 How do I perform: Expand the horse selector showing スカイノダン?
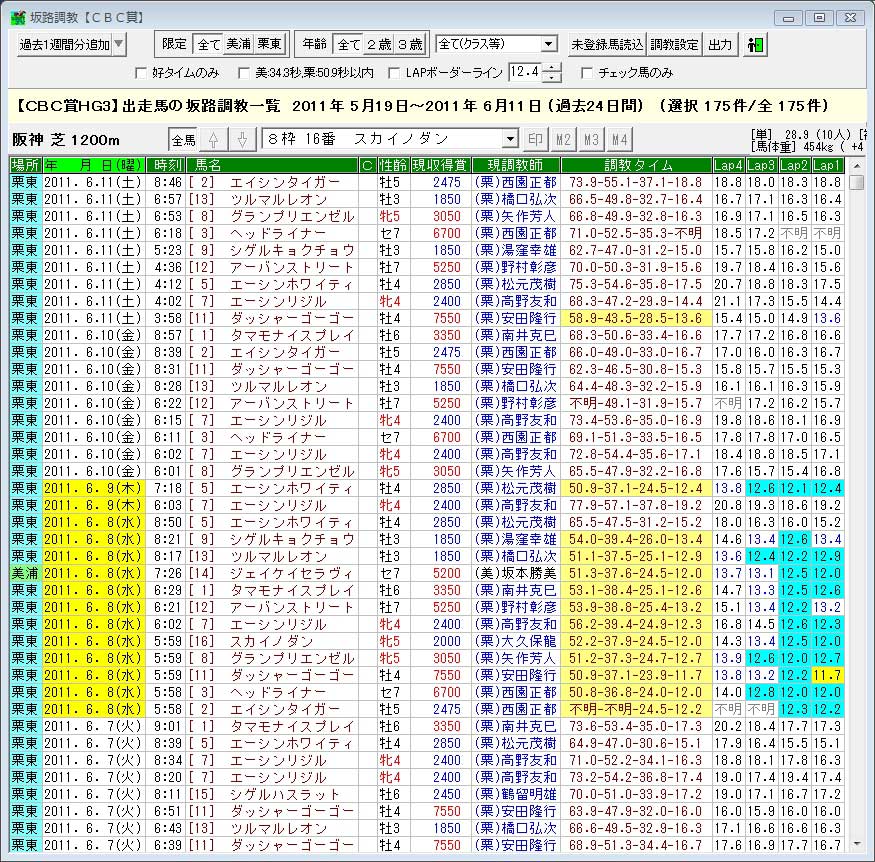511,139
